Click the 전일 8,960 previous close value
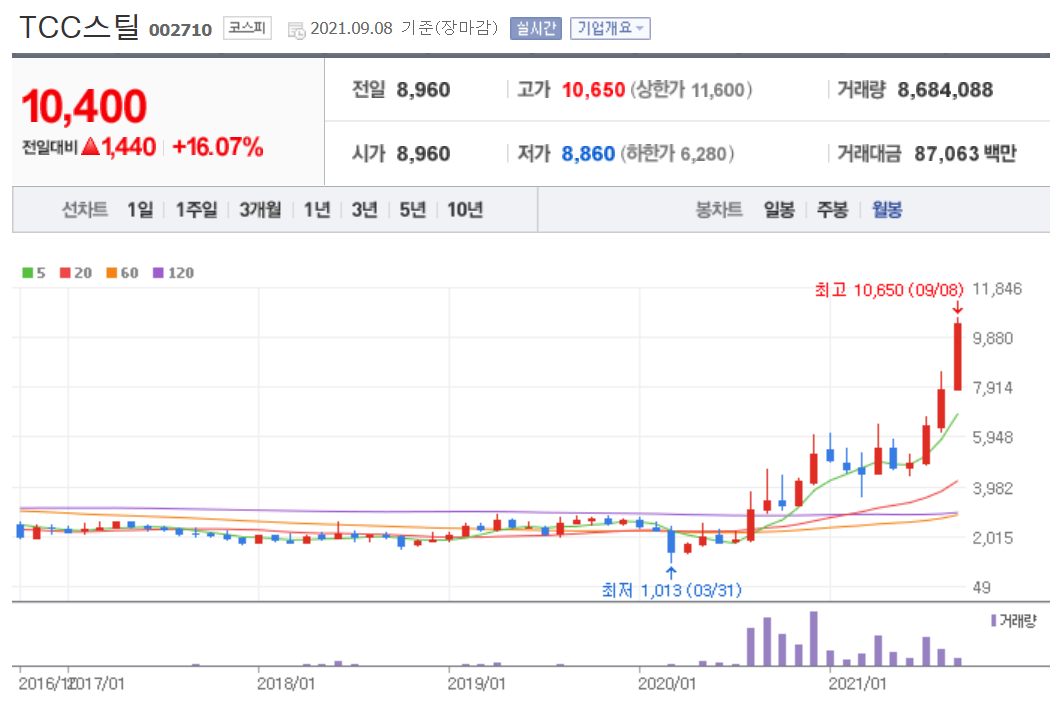 pyautogui.click(x=423, y=90)
